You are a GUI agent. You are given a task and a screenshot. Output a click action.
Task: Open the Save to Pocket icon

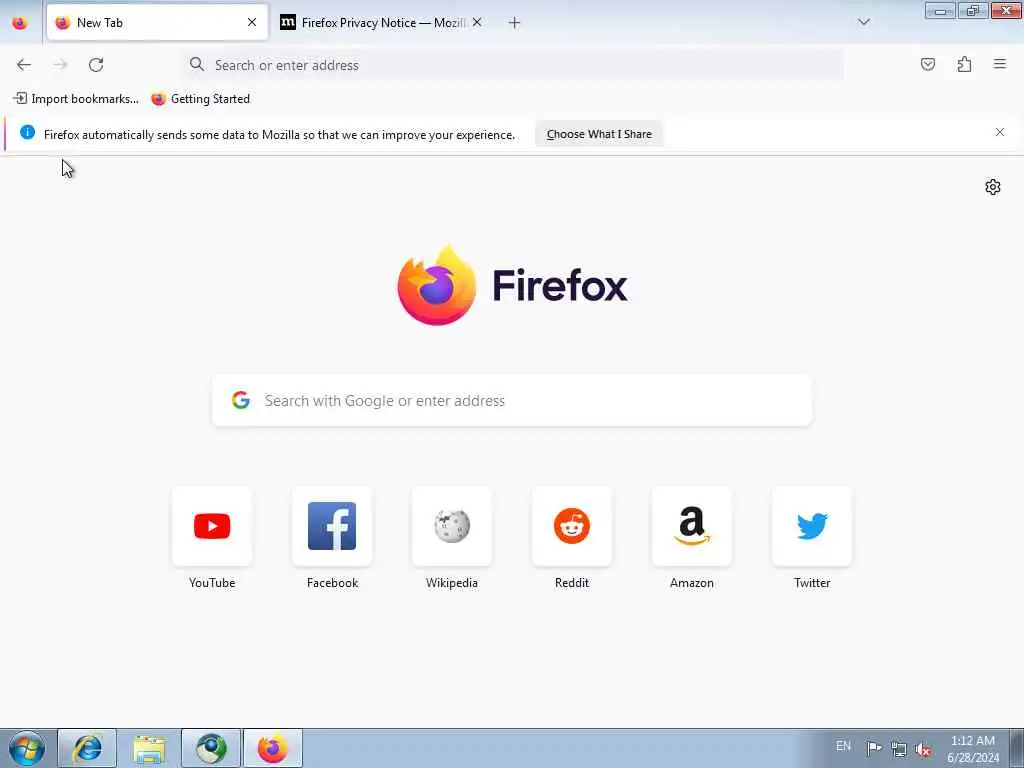point(927,64)
